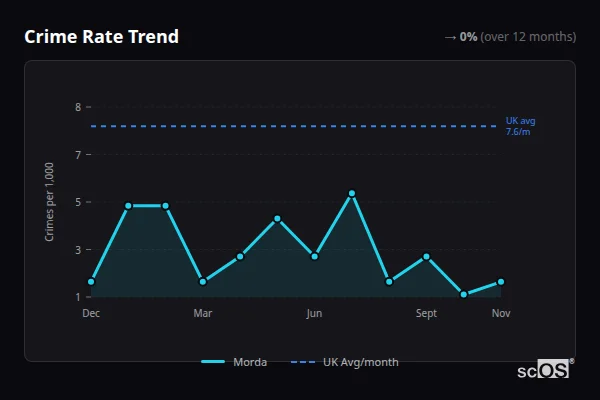Click the 'Nov' x-axis label
Screen dimensions: 600x400
coord(501,313)
